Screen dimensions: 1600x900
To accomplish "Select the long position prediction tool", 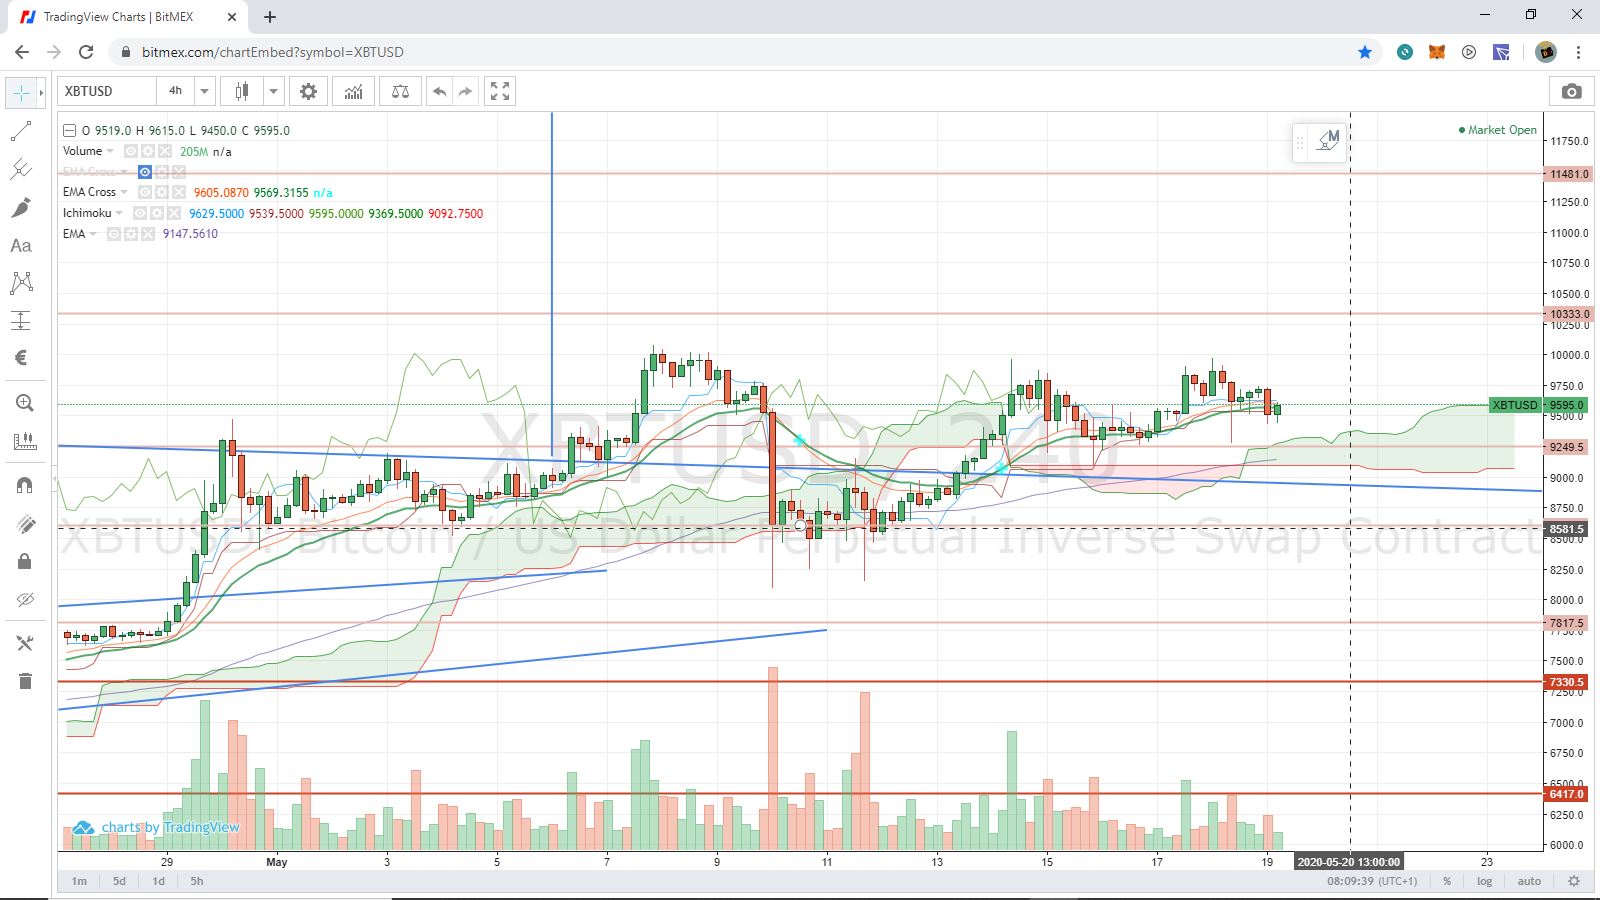I will pos(21,321).
